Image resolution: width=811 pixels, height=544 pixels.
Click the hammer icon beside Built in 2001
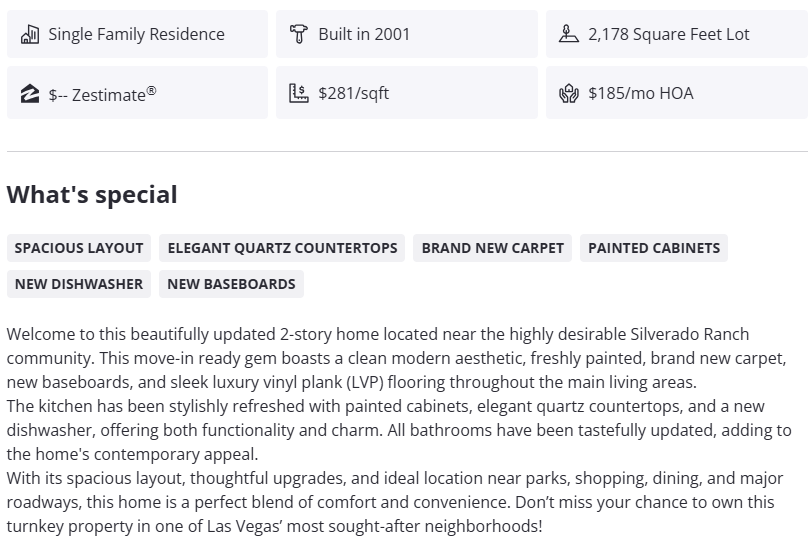coord(298,34)
